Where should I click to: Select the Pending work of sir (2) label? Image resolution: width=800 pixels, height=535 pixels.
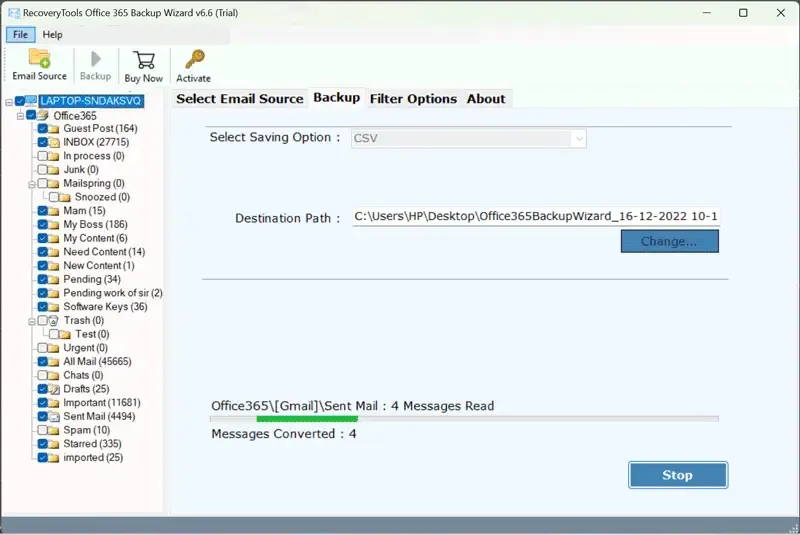(113, 293)
